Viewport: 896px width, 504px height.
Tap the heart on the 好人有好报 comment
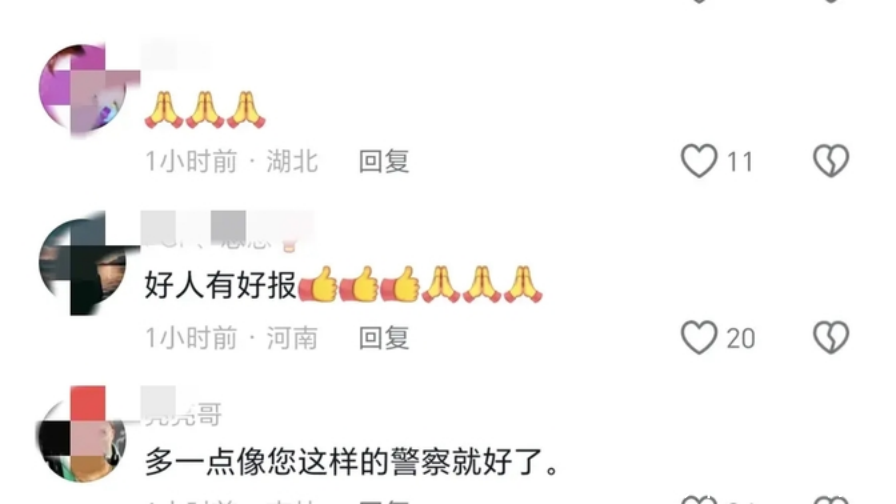(x=698, y=337)
